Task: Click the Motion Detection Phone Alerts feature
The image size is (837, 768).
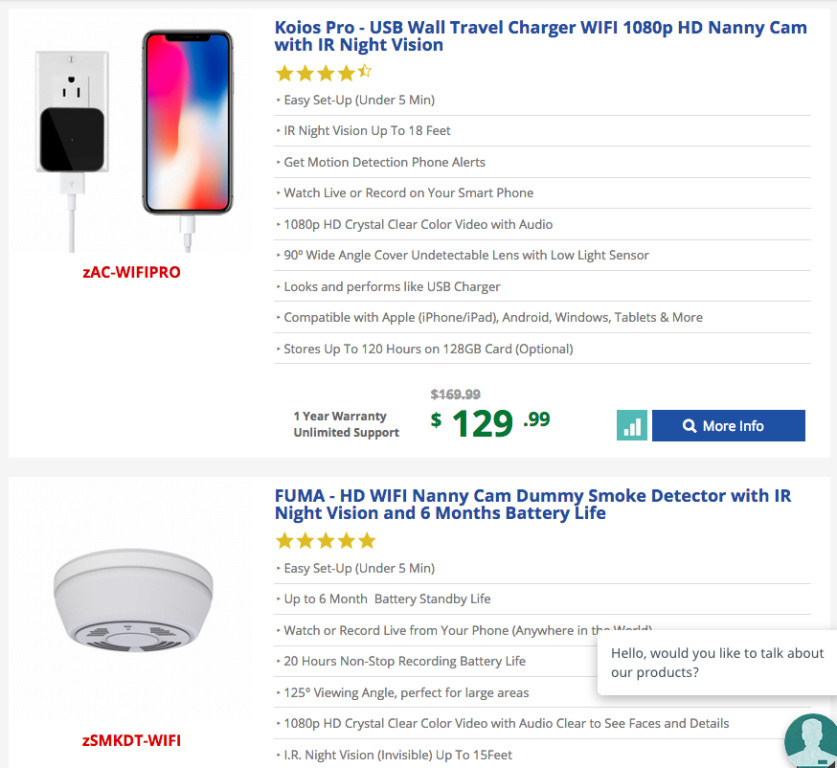Action: click(x=384, y=162)
